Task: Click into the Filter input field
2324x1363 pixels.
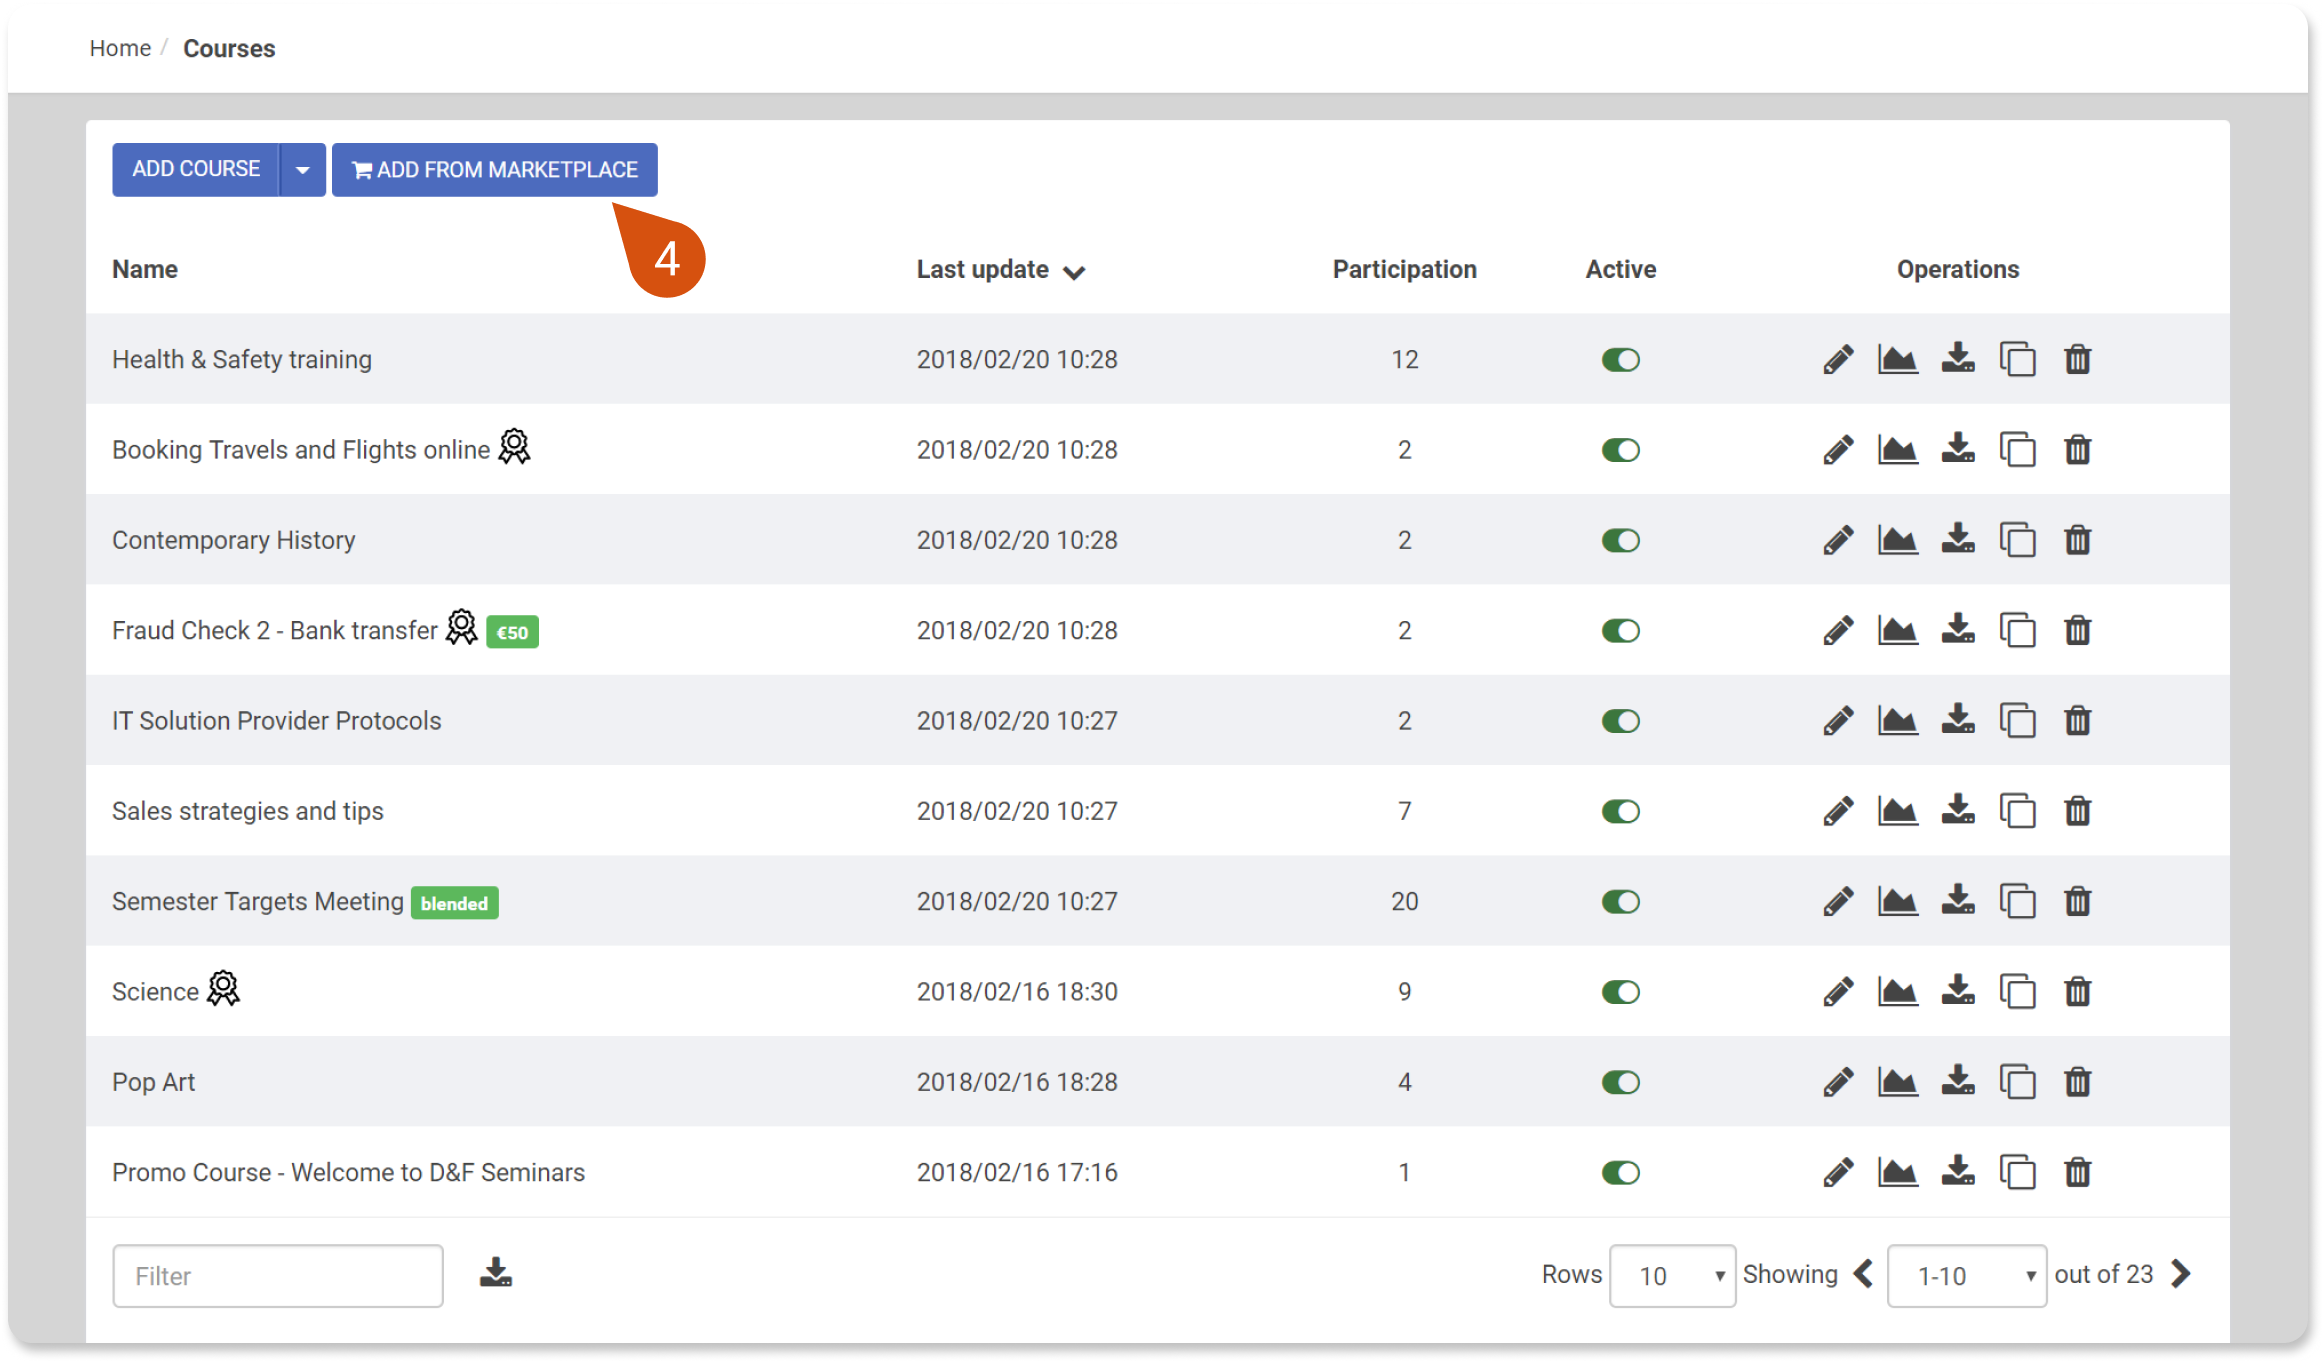Action: (278, 1276)
